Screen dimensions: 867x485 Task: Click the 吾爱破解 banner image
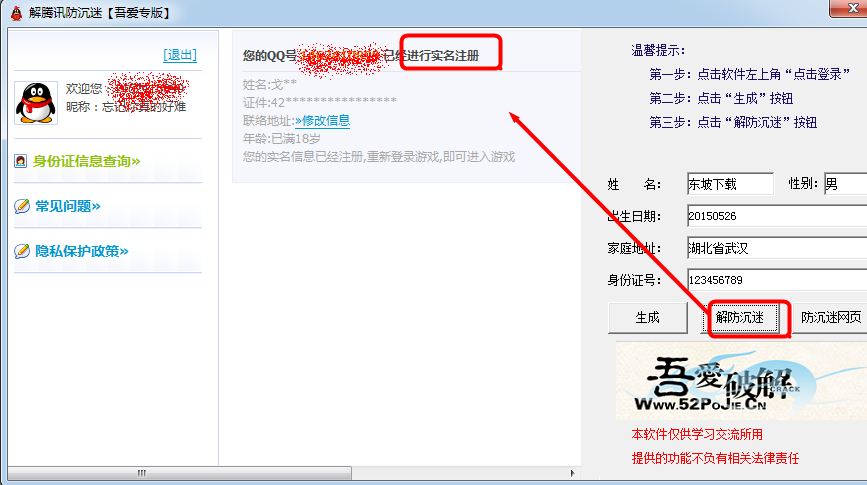(741, 380)
